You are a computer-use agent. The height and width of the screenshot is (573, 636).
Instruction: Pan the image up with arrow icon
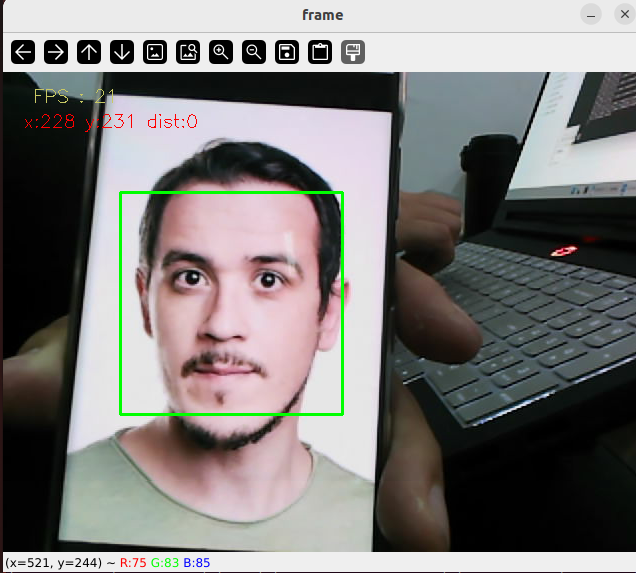89,52
